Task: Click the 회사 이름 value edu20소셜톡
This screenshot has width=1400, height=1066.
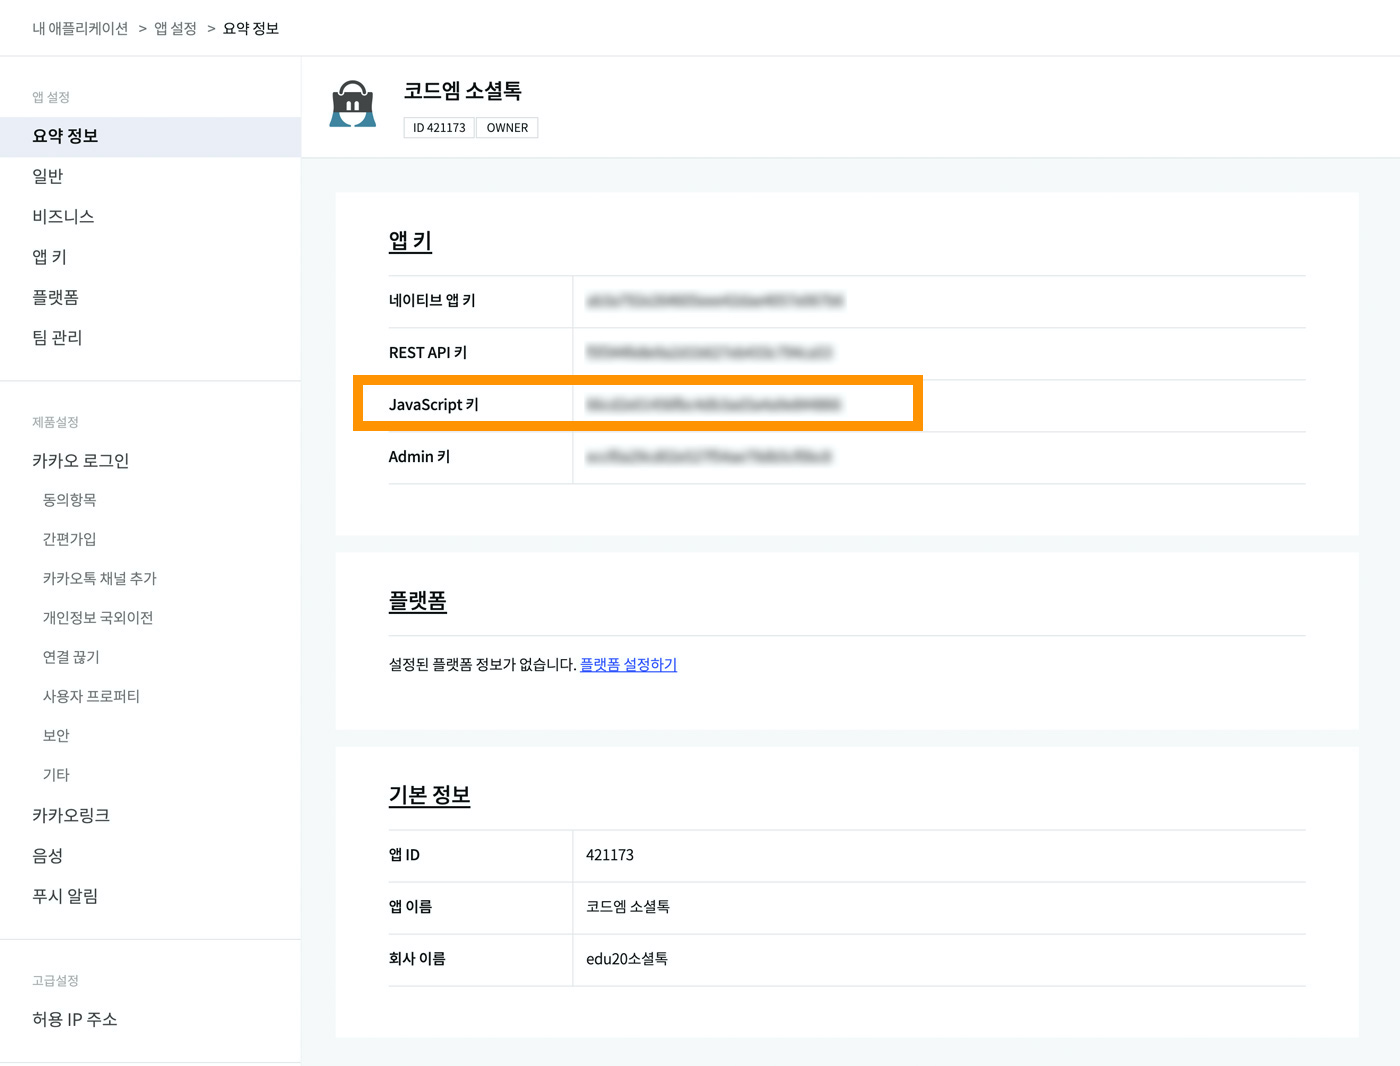Action: click(x=627, y=958)
